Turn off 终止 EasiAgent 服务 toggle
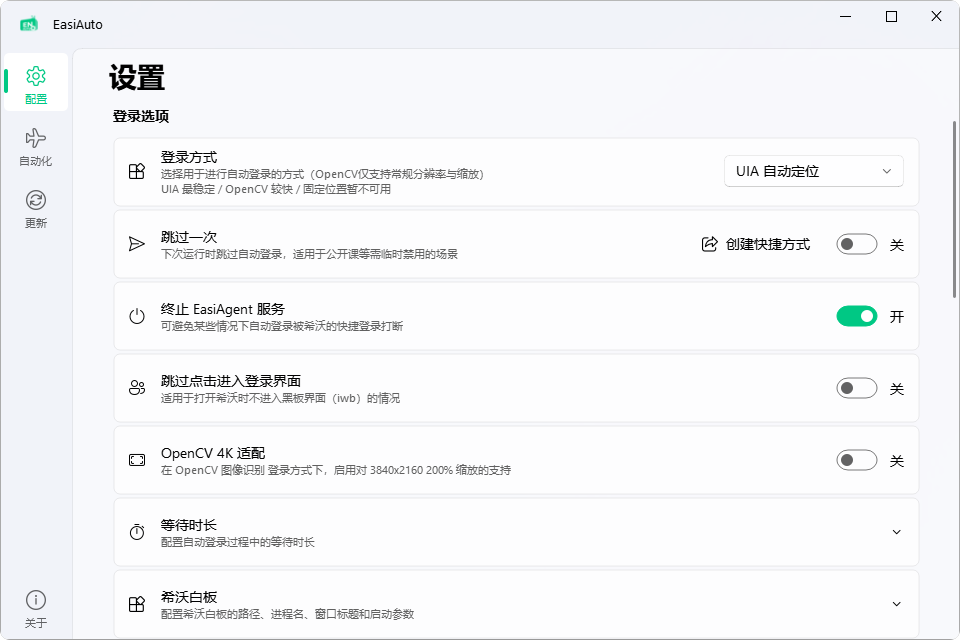 point(856,316)
